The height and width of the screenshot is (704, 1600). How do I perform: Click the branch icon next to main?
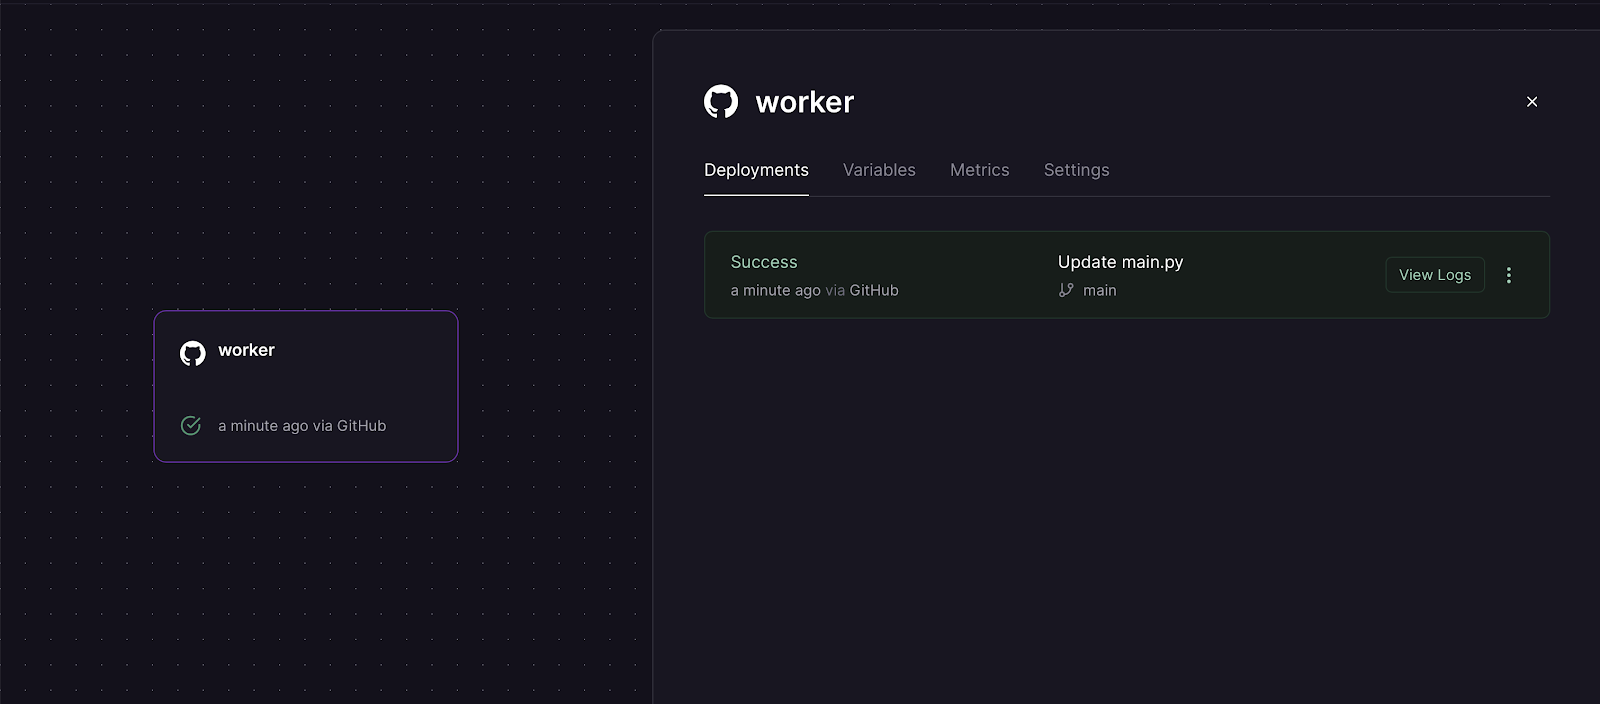tap(1066, 290)
